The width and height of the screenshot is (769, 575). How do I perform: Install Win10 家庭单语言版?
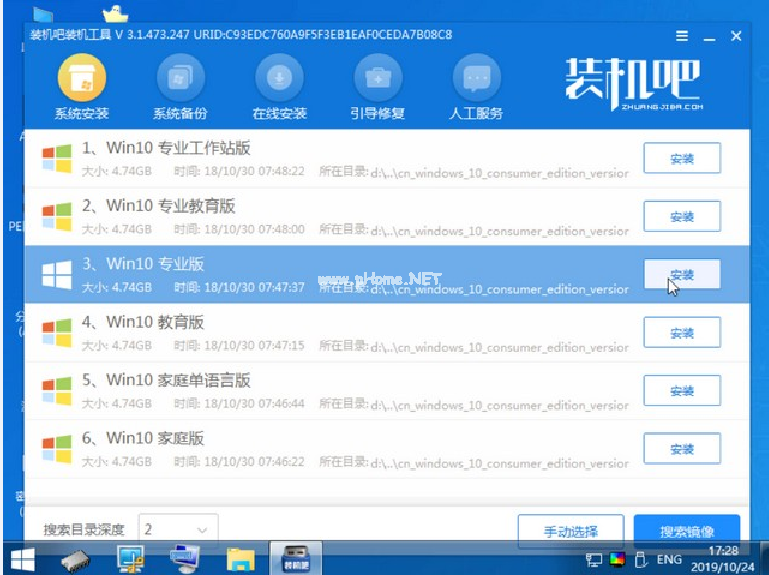pyautogui.click(x=681, y=390)
